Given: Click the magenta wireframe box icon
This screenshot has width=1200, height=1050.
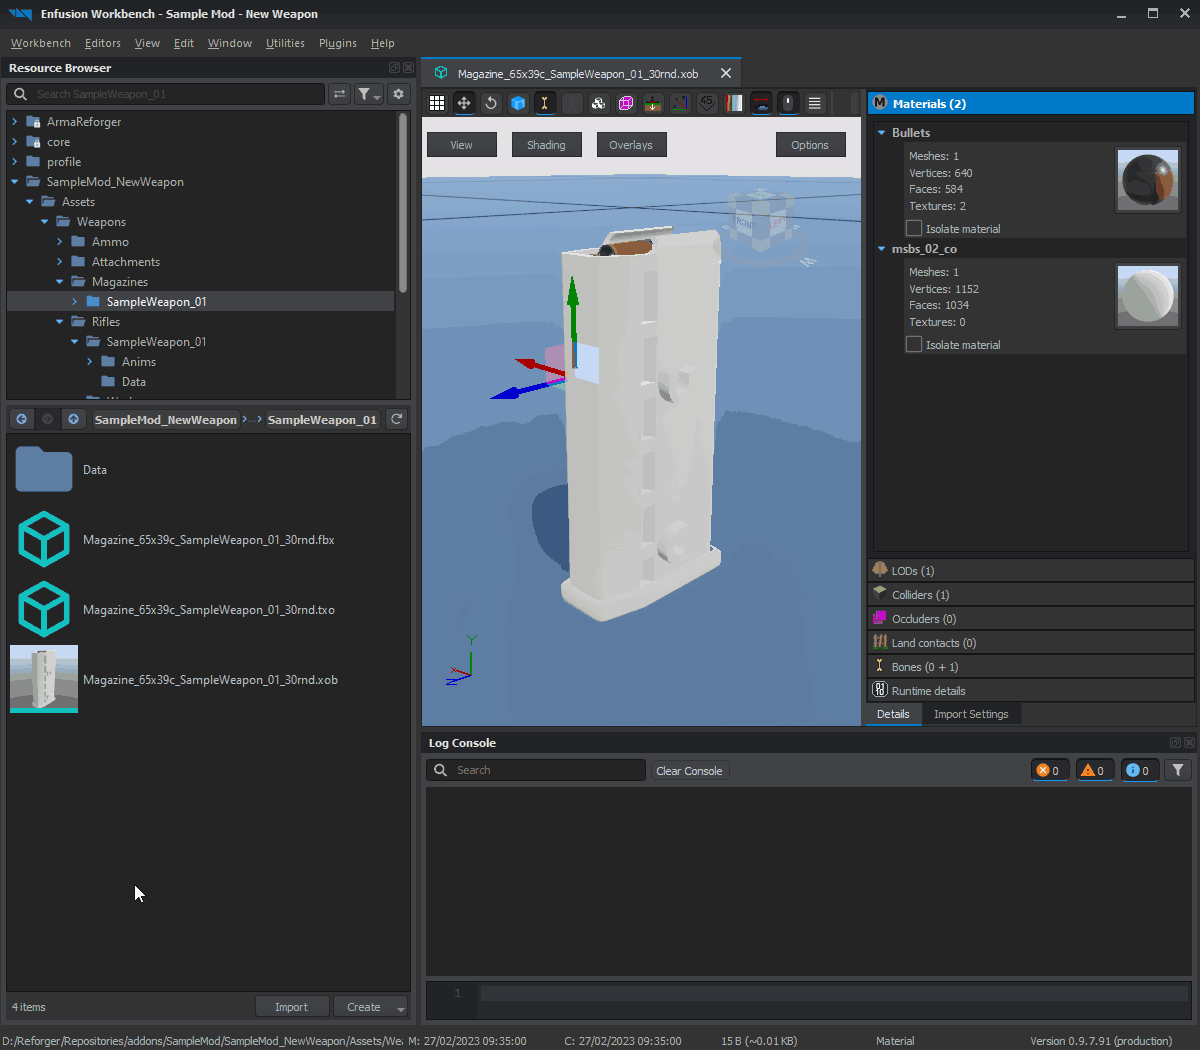Looking at the screenshot, I should click(626, 103).
